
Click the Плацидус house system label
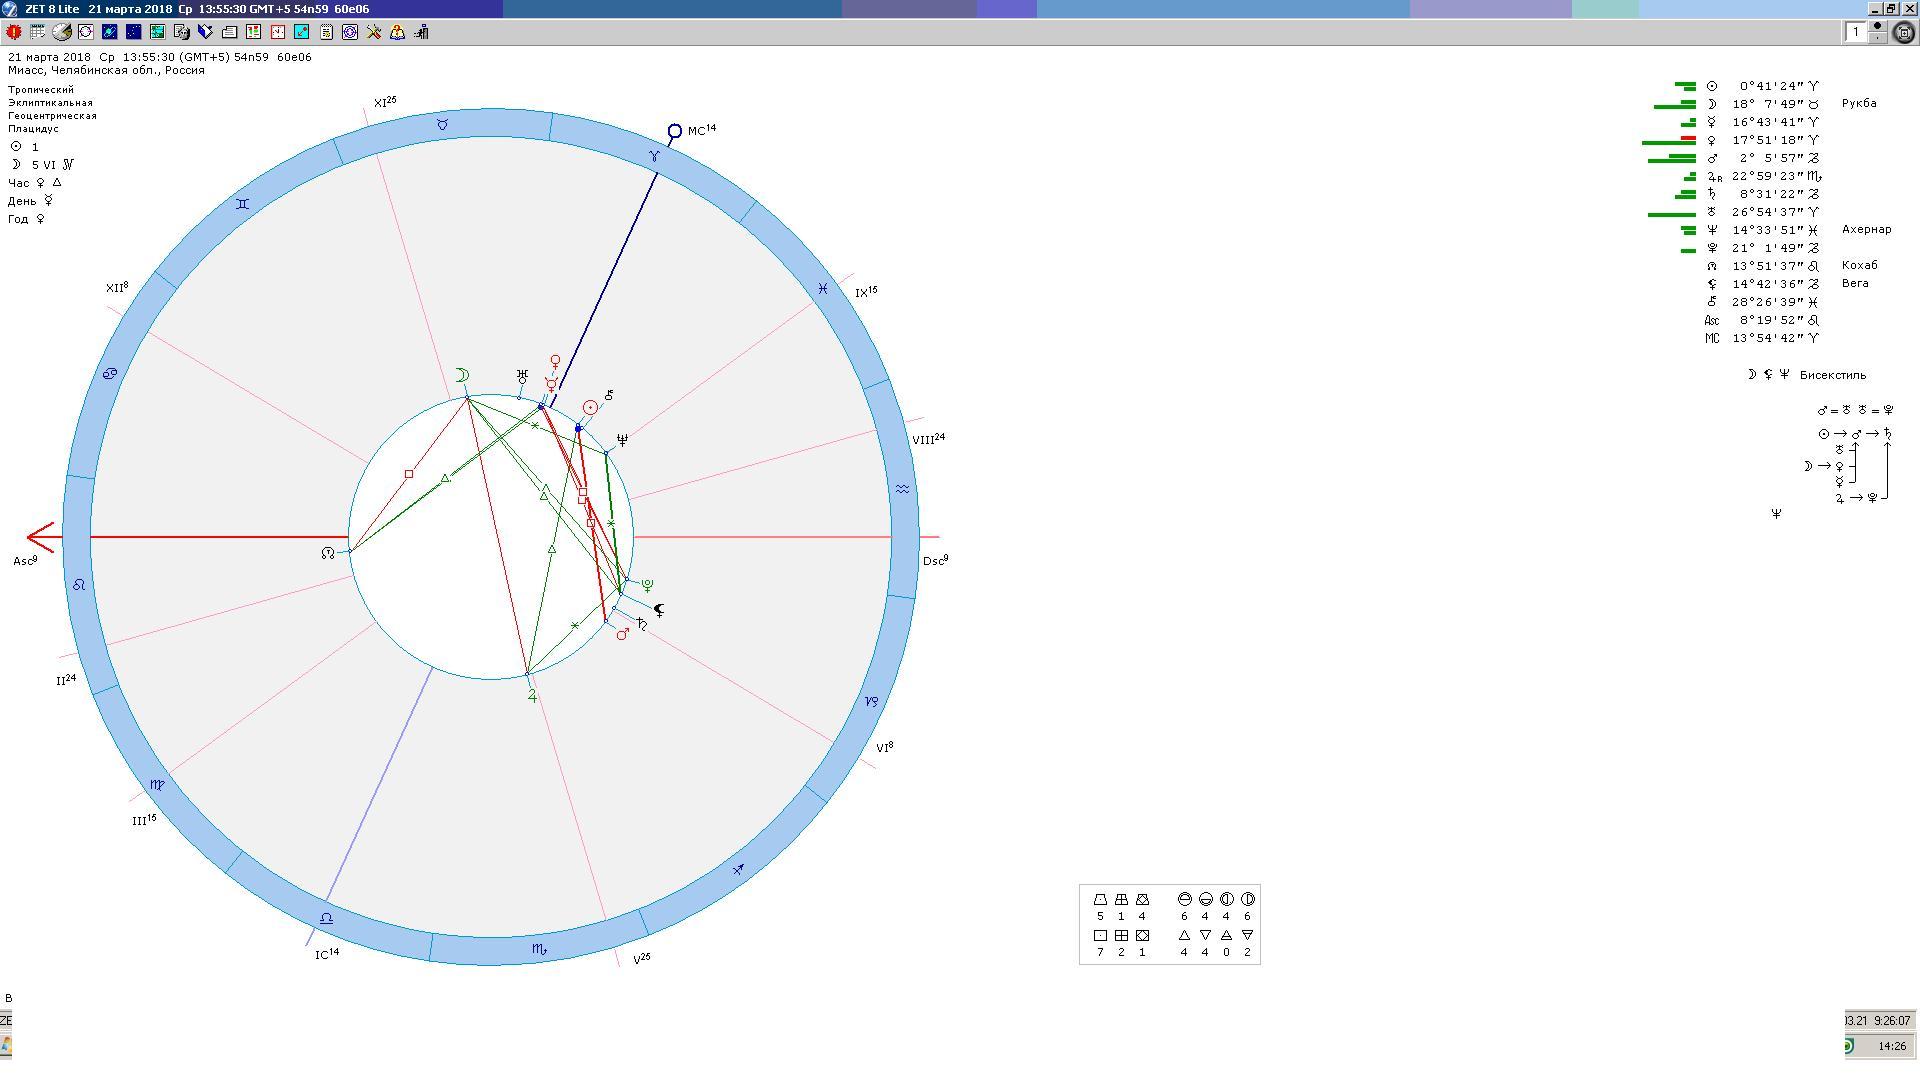33,129
